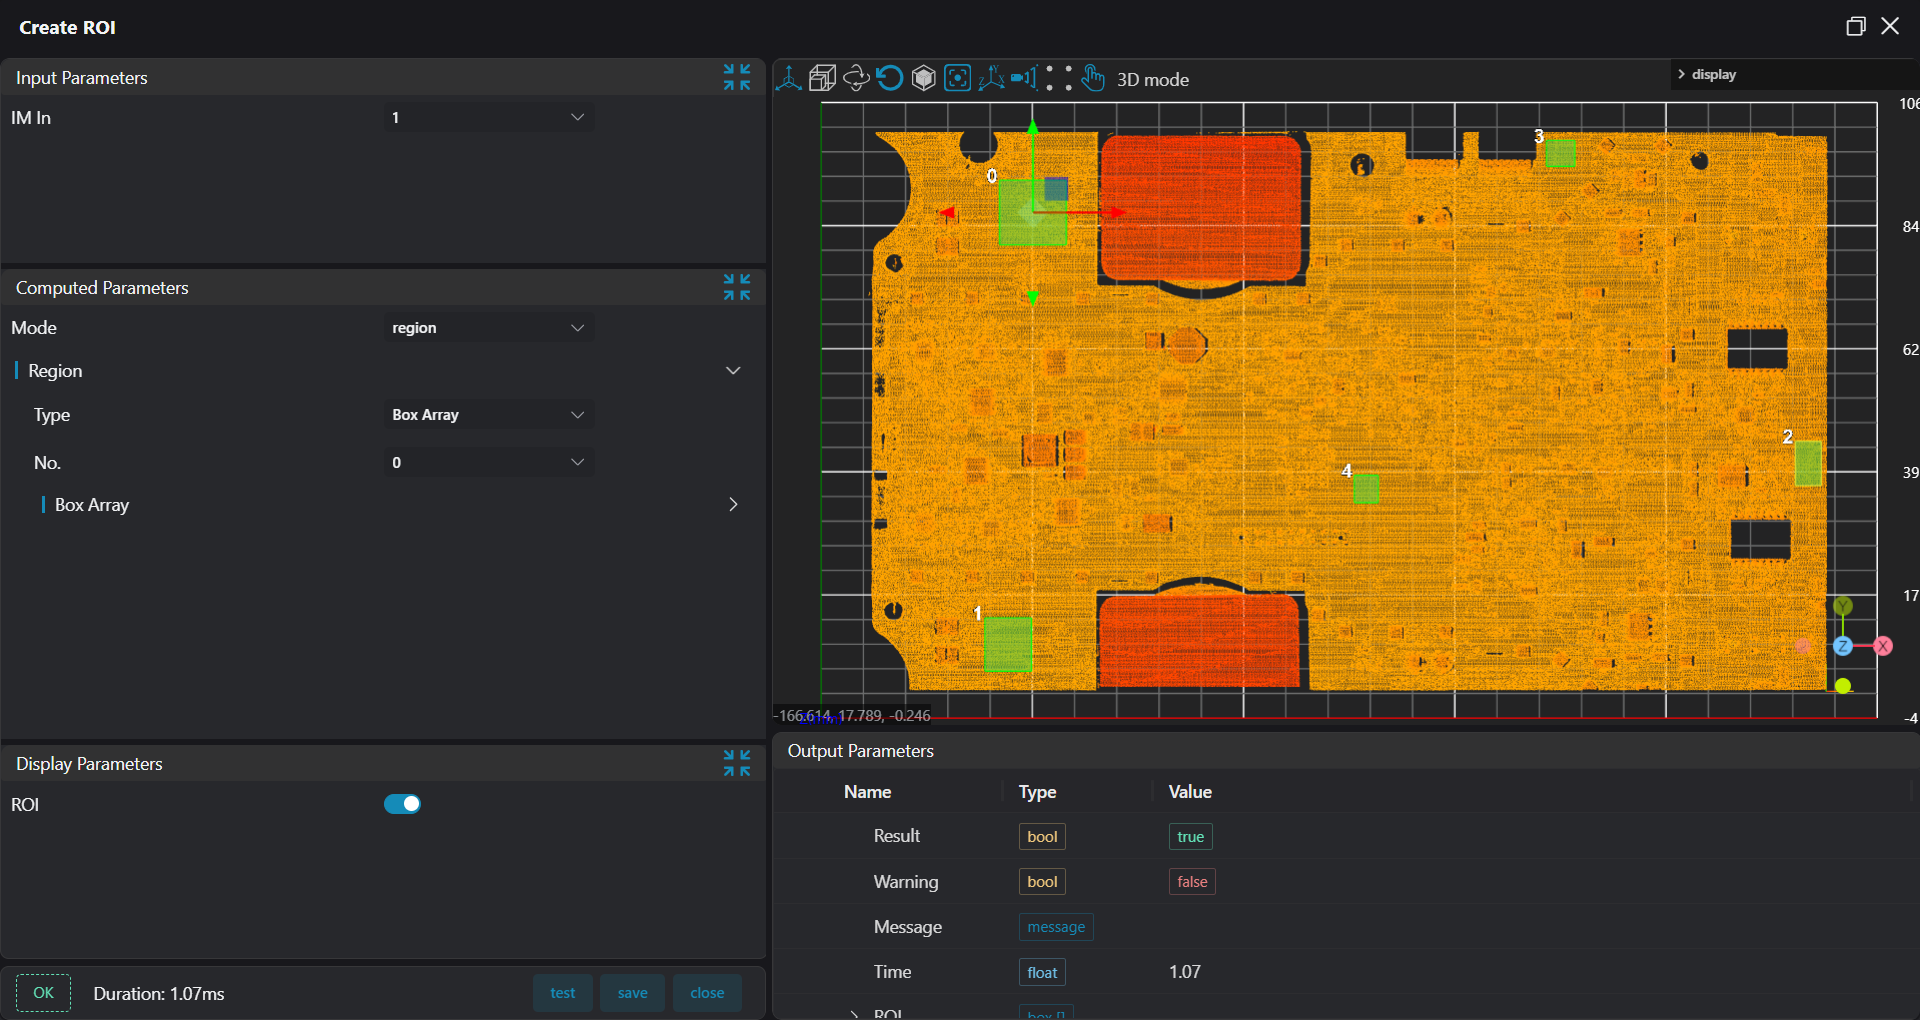The image size is (1920, 1020).
Task: Toggle the ROI display switch
Action: 402,804
